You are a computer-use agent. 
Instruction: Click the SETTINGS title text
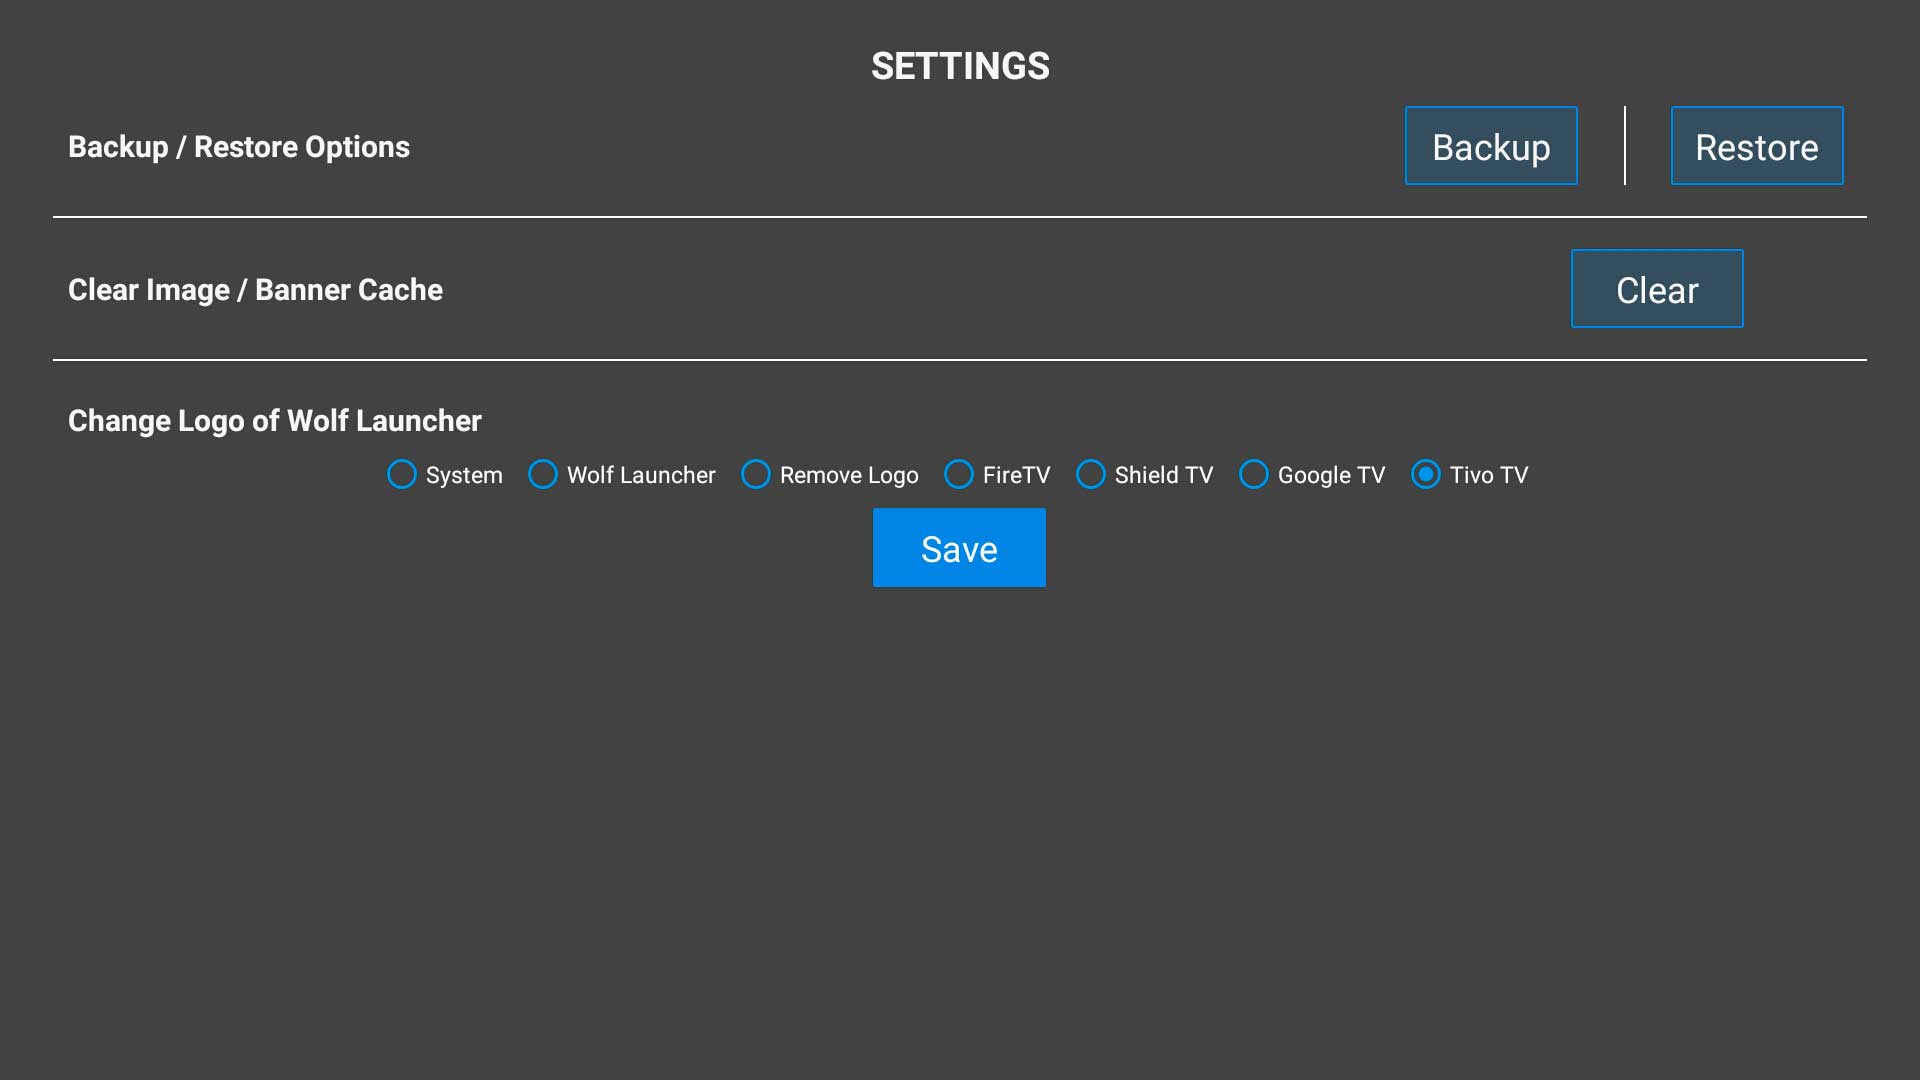coord(960,66)
